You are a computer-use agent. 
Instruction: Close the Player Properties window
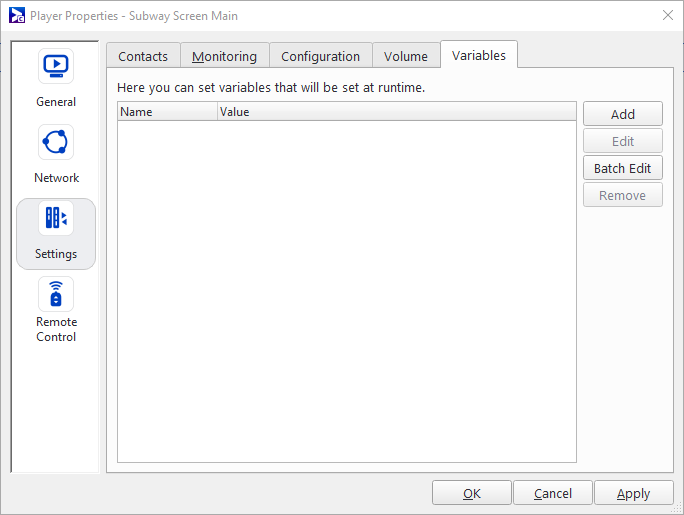click(667, 15)
